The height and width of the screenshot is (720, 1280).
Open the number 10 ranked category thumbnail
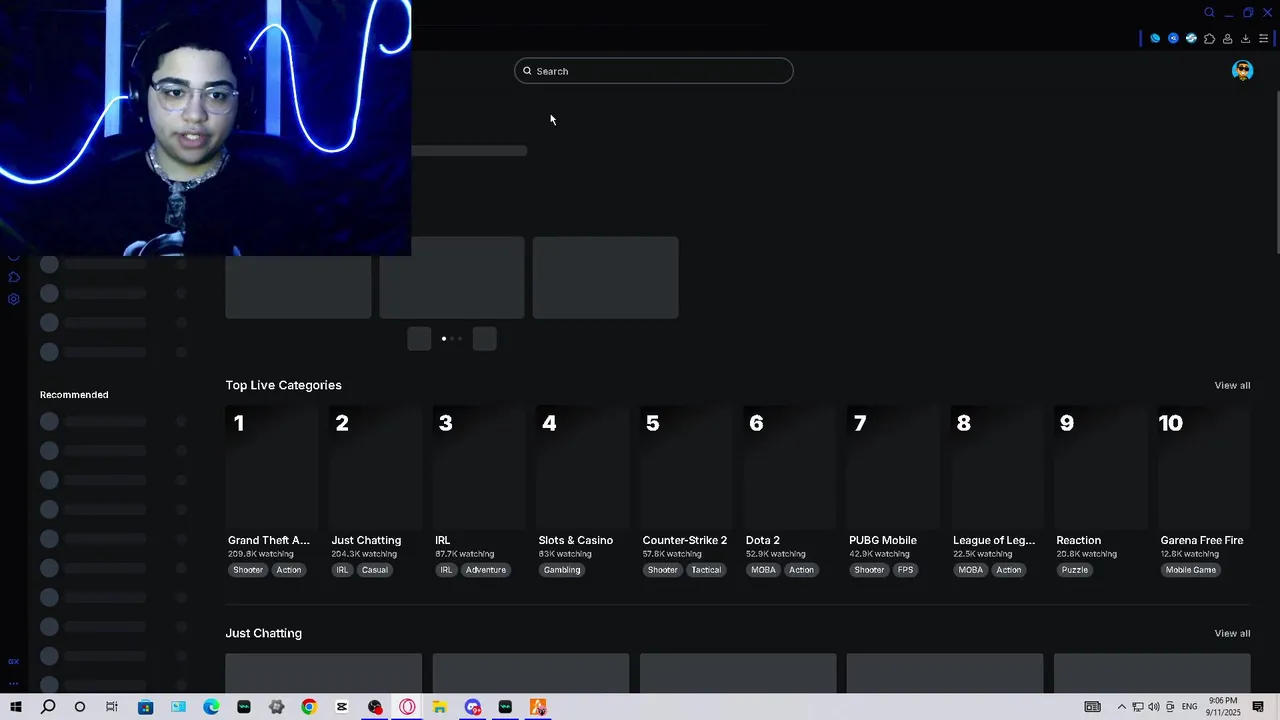[x=1204, y=467]
